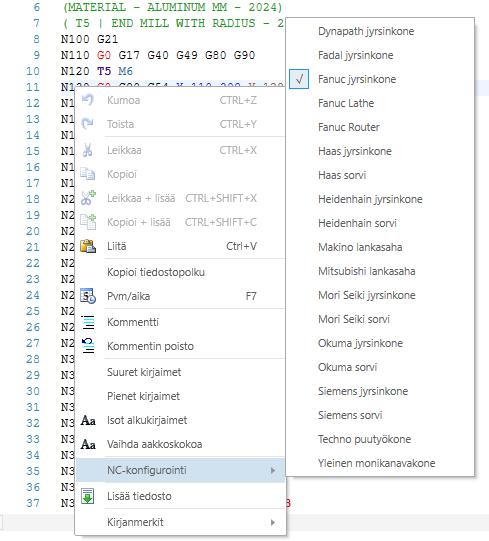The width and height of the screenshot is (489, 541).
Task: Choose Kopioi tiedostopolku from context menu
Action: (x=180, y=272)
